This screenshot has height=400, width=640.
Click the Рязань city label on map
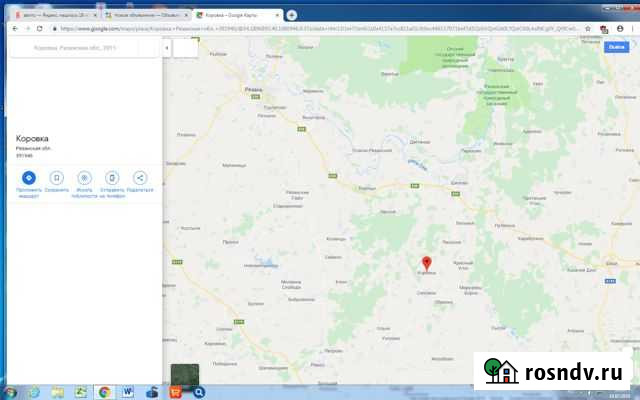click(253, 89)
